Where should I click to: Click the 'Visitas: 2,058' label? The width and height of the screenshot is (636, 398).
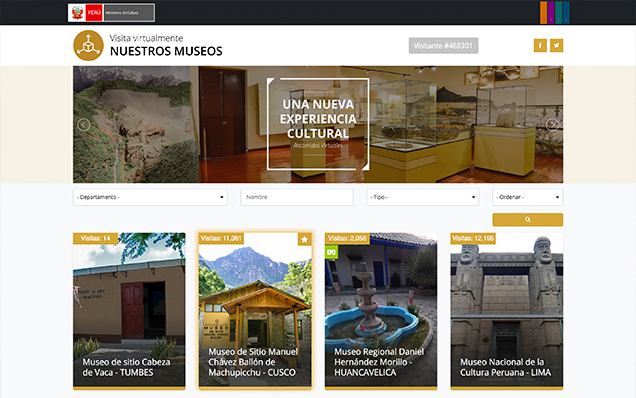[347, 238]
